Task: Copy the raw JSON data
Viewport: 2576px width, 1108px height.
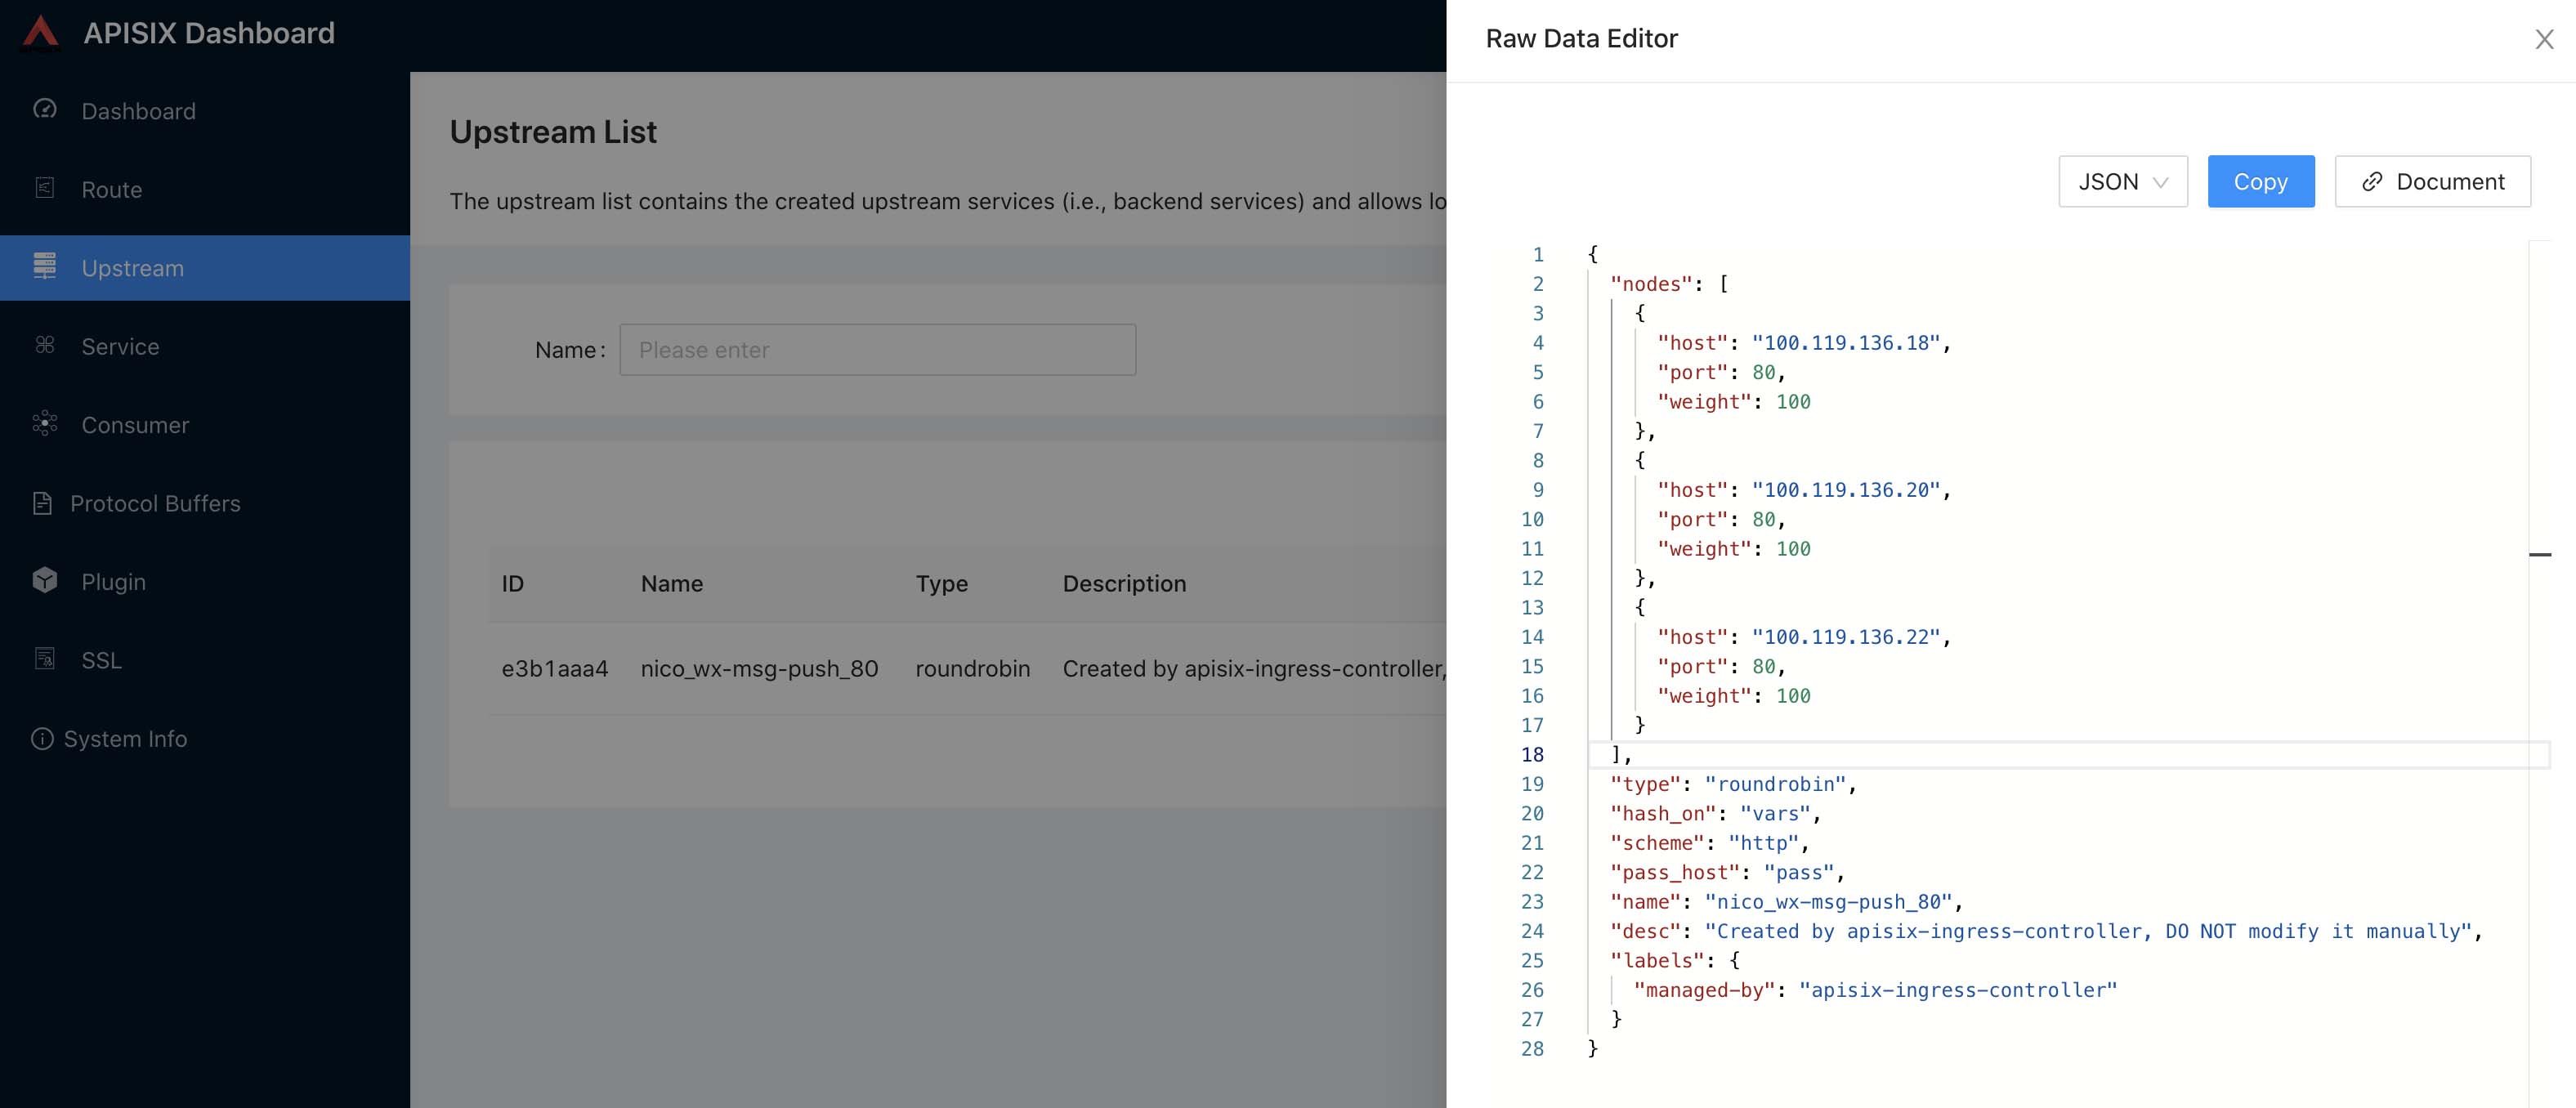Action: [x=2261, y=181]
